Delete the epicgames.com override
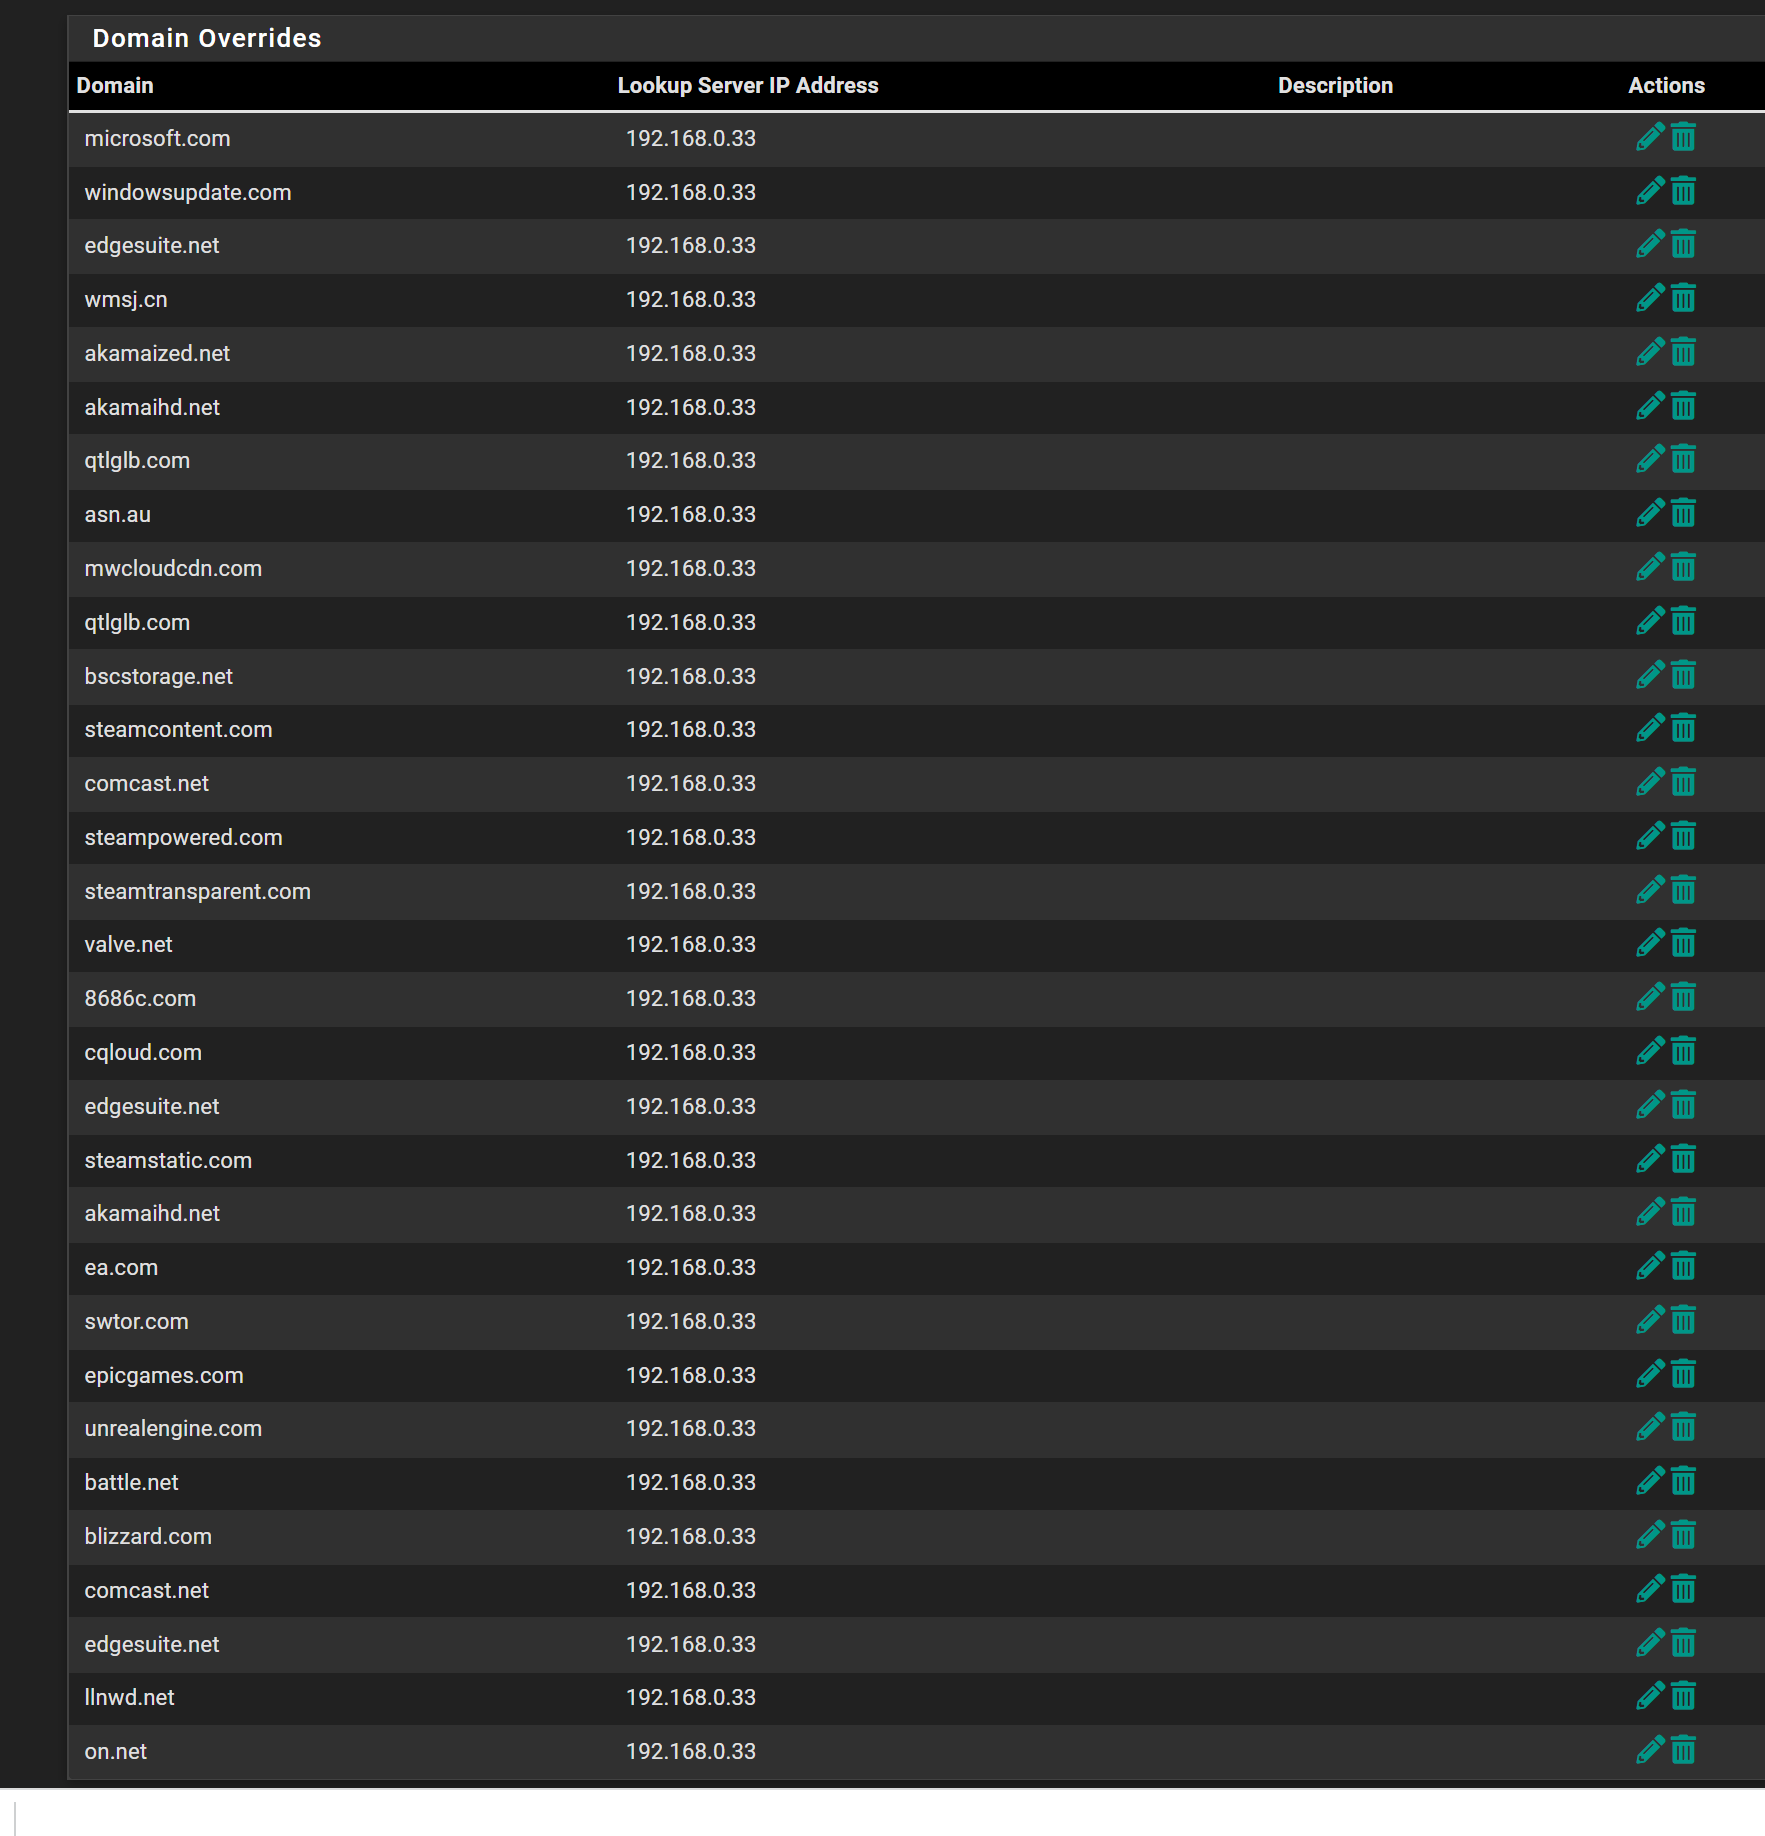 1684,1374
